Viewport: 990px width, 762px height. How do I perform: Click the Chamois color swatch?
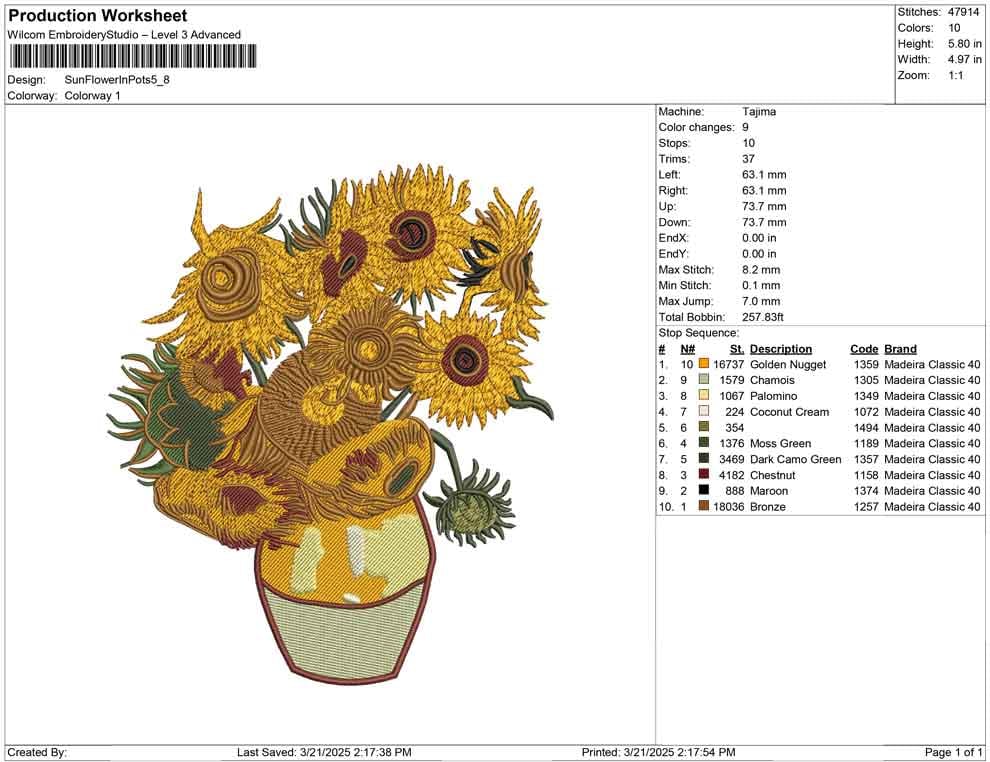pos(703,380)
